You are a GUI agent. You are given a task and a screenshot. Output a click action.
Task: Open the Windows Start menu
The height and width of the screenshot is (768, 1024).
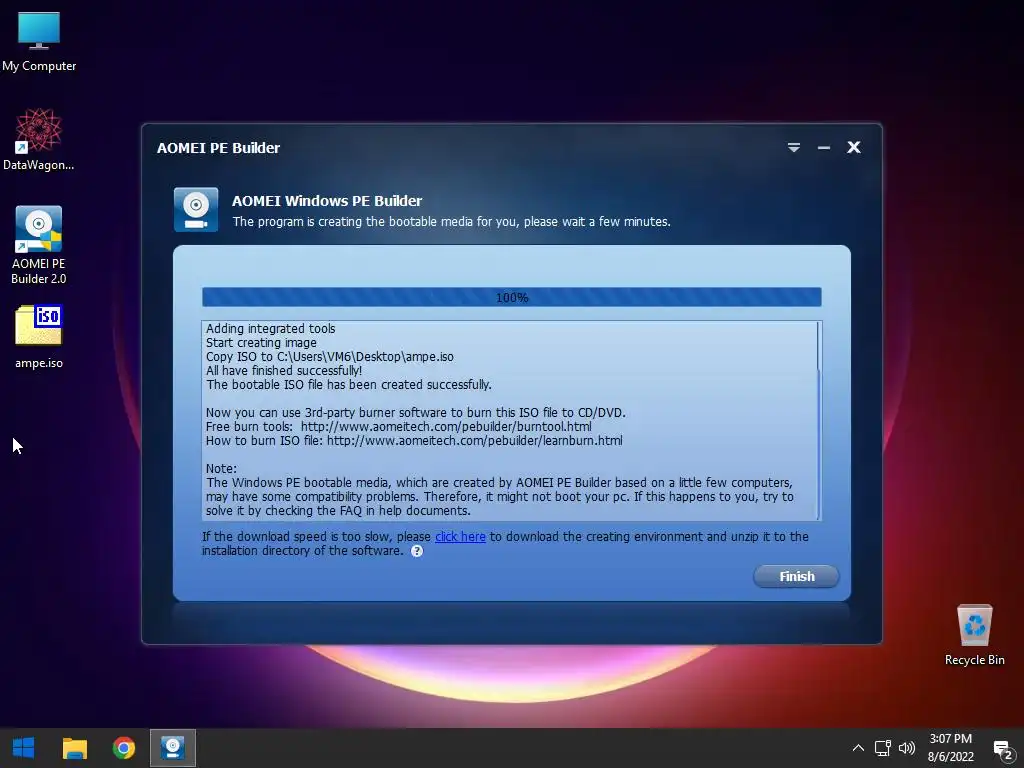[24, 748]
